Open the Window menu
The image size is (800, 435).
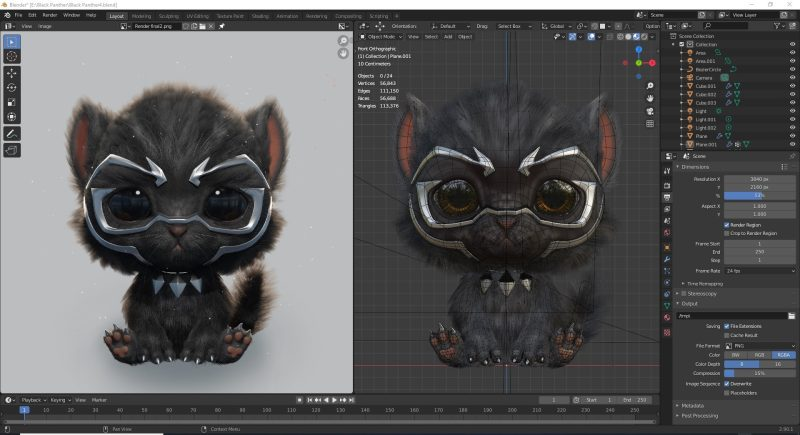71,15
